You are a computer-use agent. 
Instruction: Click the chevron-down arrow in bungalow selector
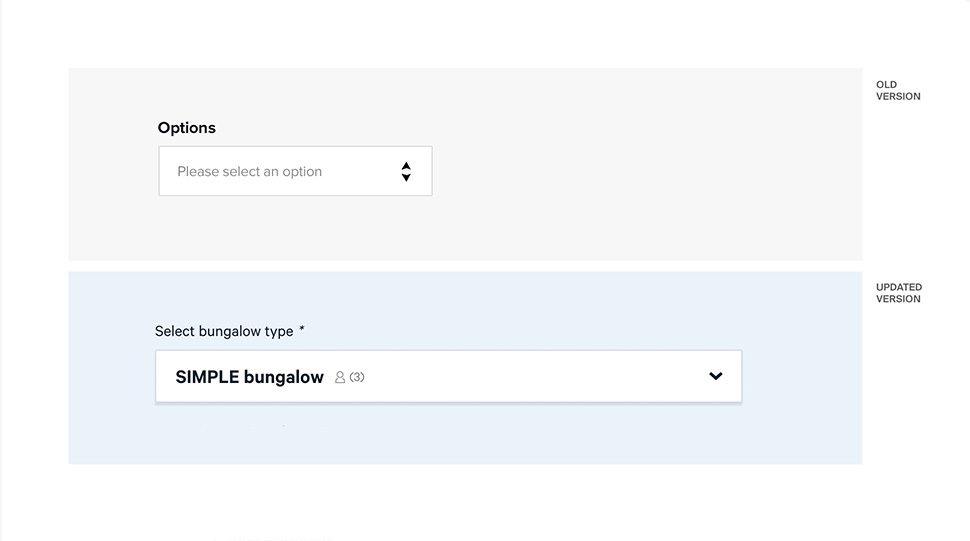point(715,376)
